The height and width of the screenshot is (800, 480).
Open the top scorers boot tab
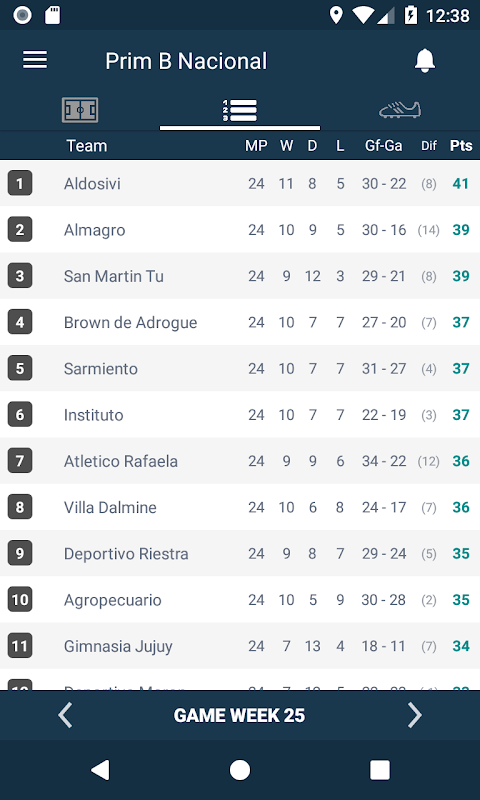click(x=400, y=110)
